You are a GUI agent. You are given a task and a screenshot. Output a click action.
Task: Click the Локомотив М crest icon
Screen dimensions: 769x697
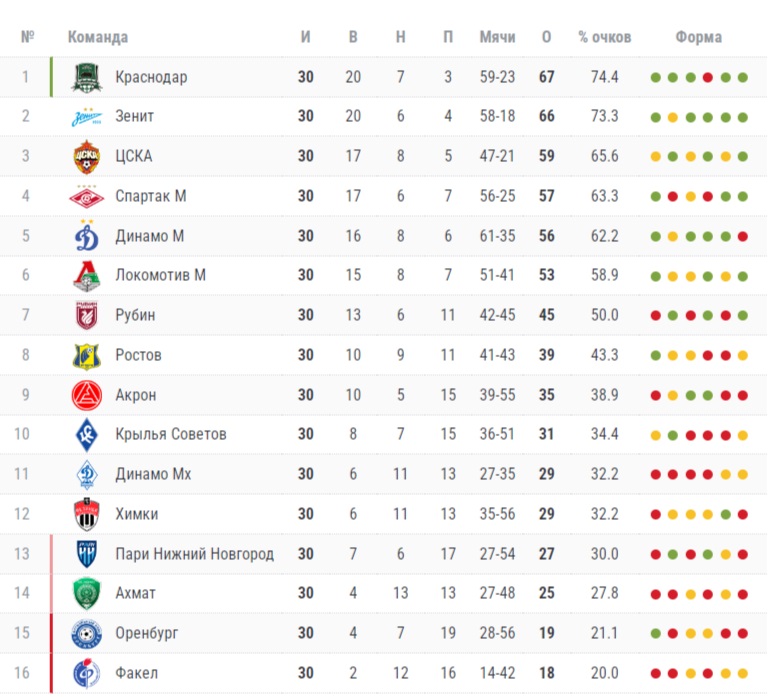87,275
